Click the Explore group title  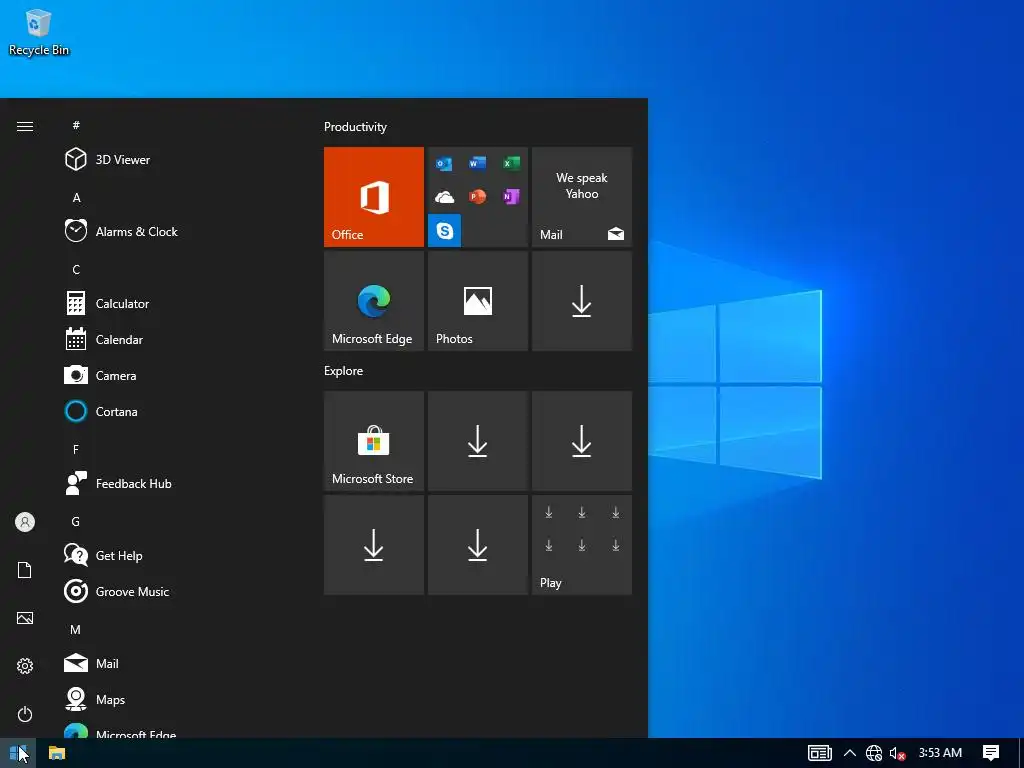(344, 370)
